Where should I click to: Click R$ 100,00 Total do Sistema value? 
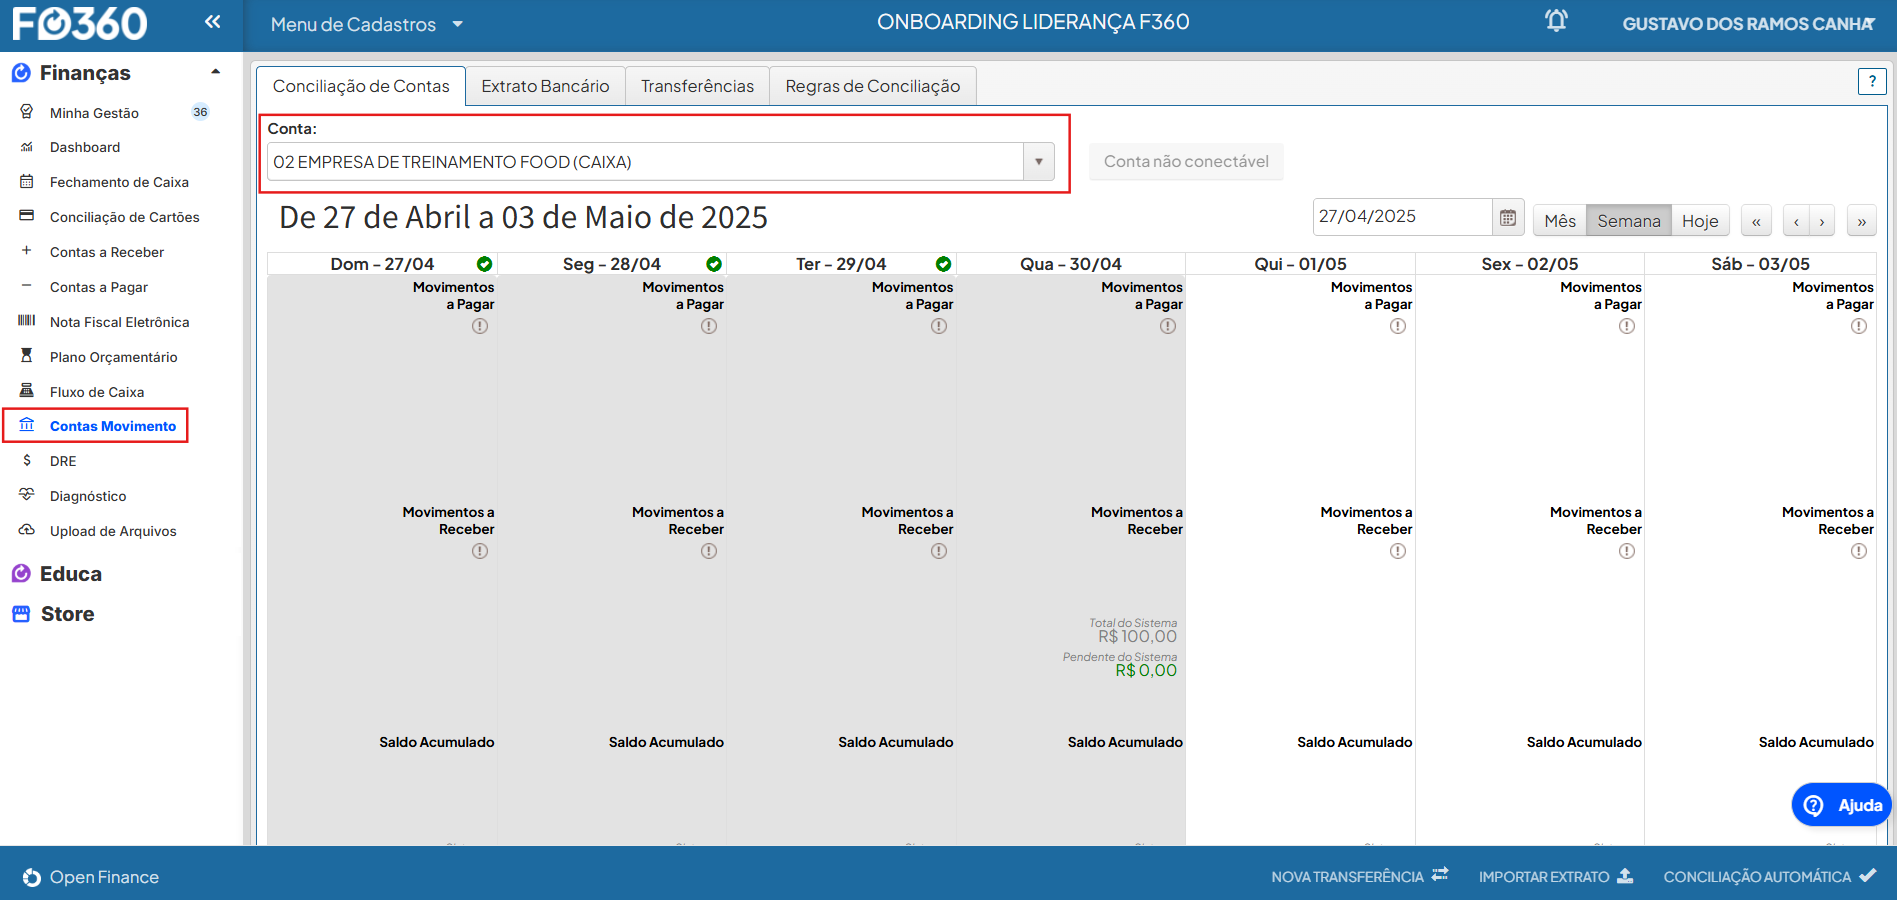[x=1137, y=636]
